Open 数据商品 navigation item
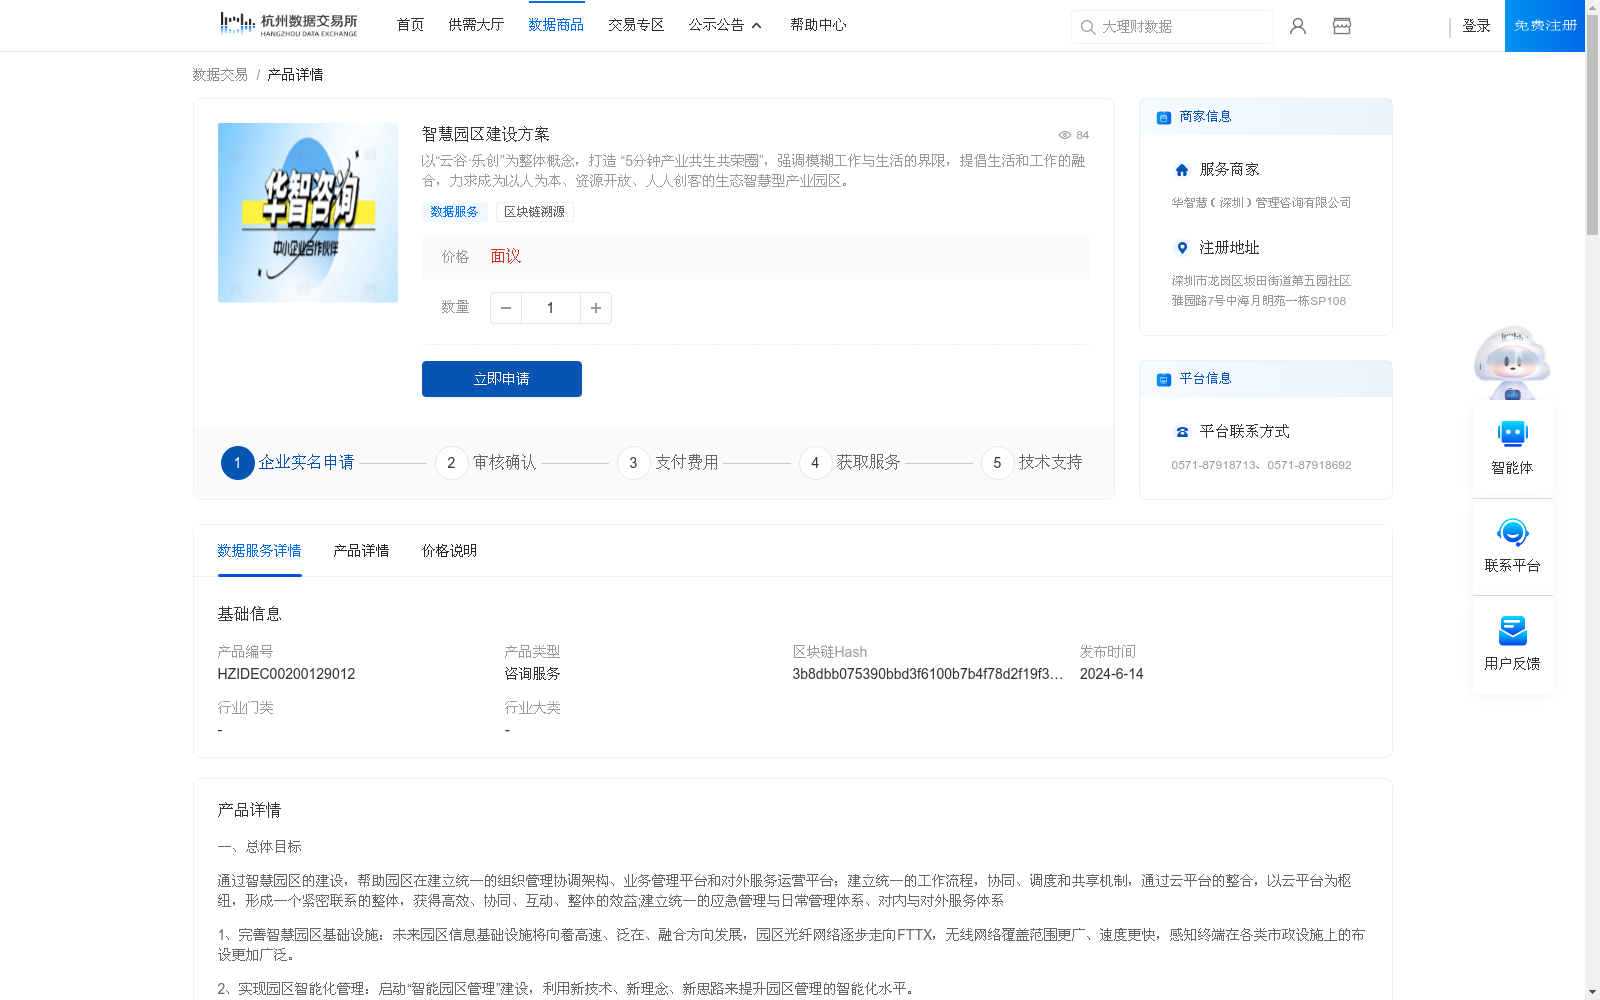1600x1000 pixels. click(556, 25)
